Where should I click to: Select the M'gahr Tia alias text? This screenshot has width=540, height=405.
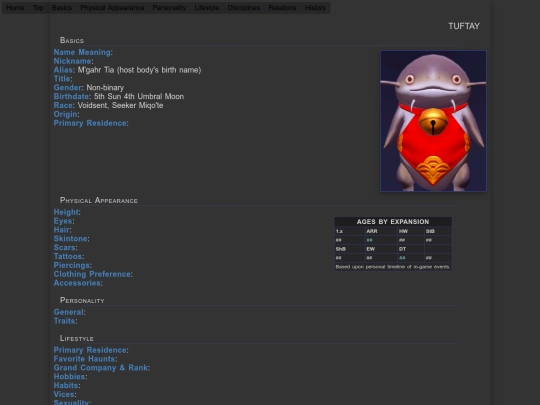(x=139, y=70)
